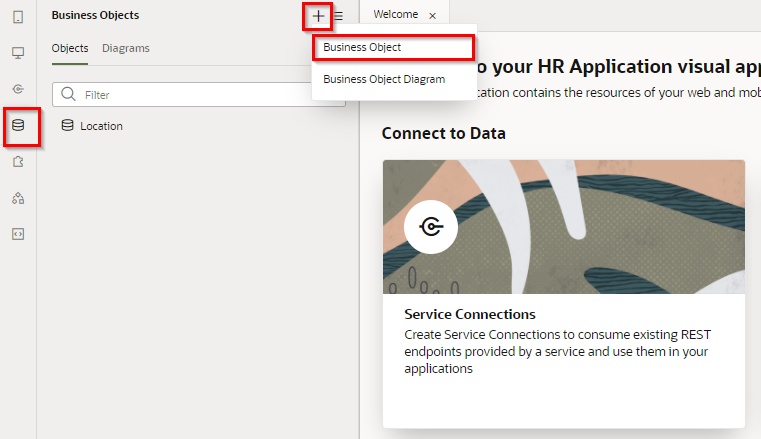This screenshot has height=439, width=761.
Task: Click the Filter search field
Action: pyautogui.click(x=210, y=95)
